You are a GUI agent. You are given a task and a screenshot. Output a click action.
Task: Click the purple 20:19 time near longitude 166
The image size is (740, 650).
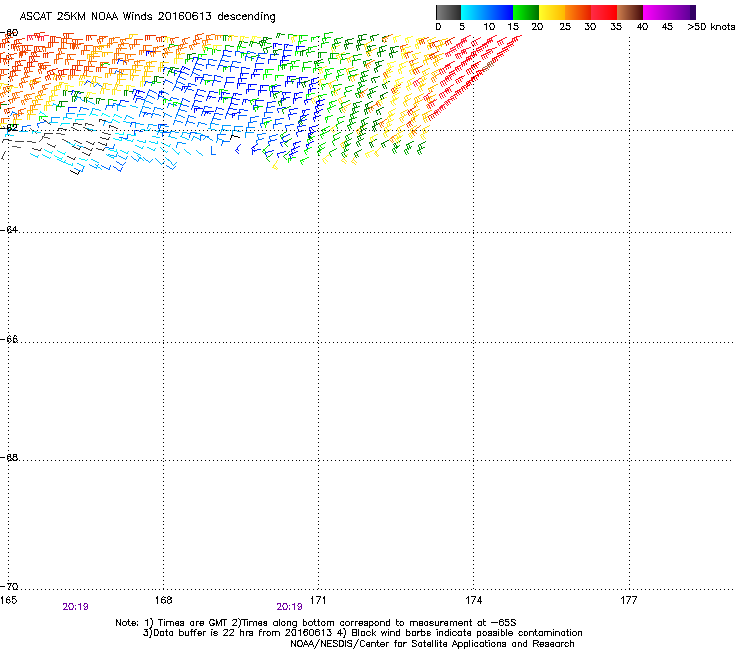76,607
